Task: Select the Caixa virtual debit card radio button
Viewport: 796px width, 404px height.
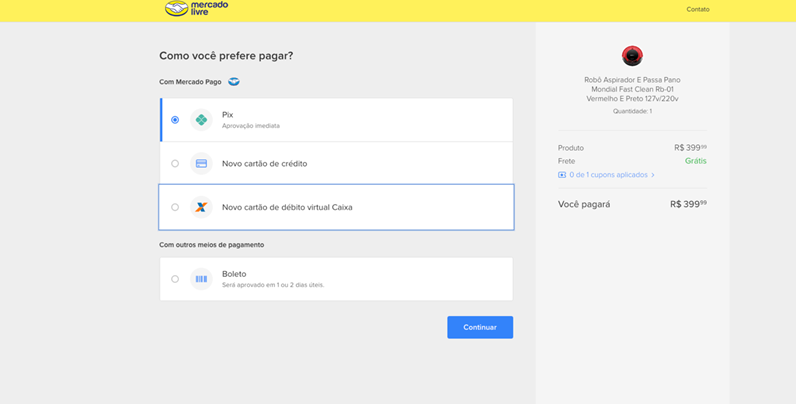Action: coord(175,207)
